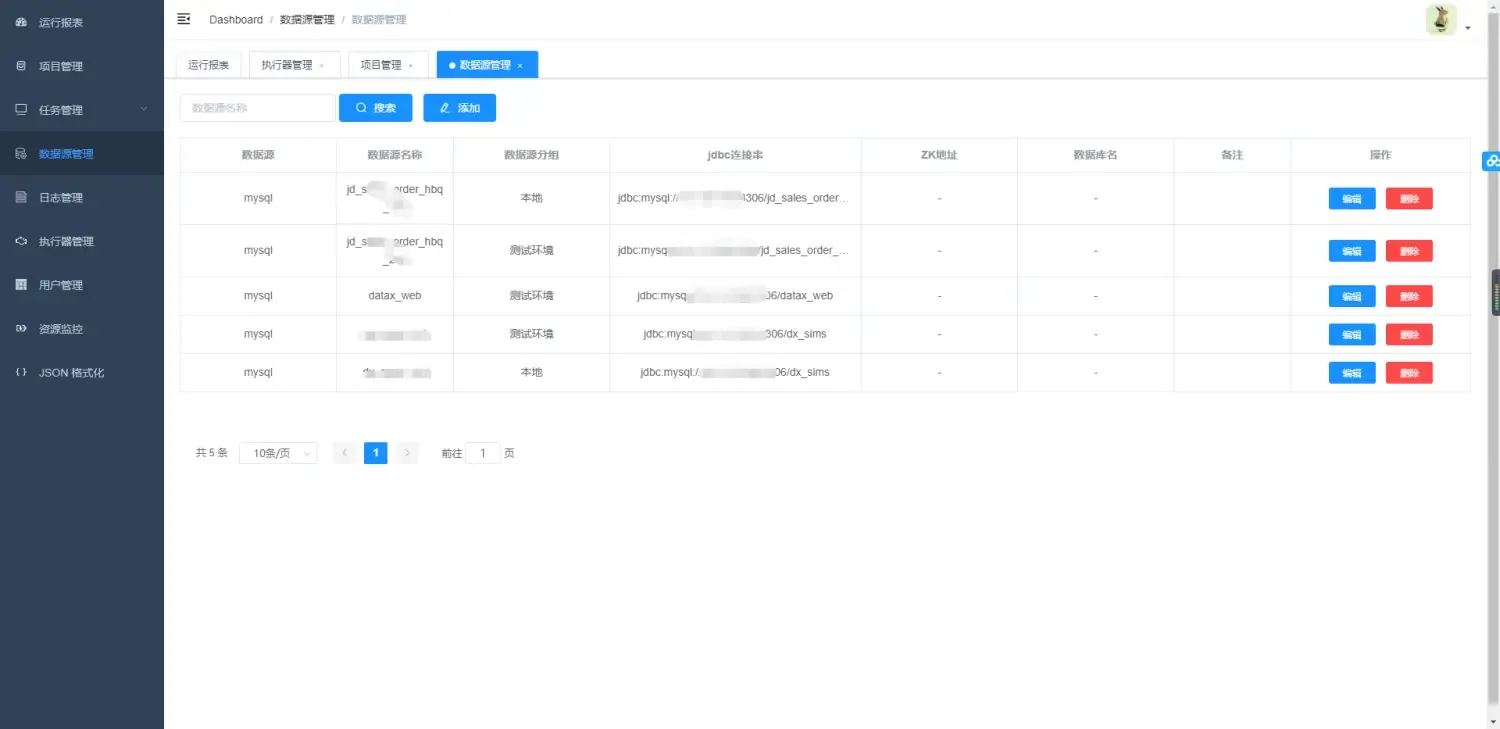Open the user avatar dropdown menu

1440,19
